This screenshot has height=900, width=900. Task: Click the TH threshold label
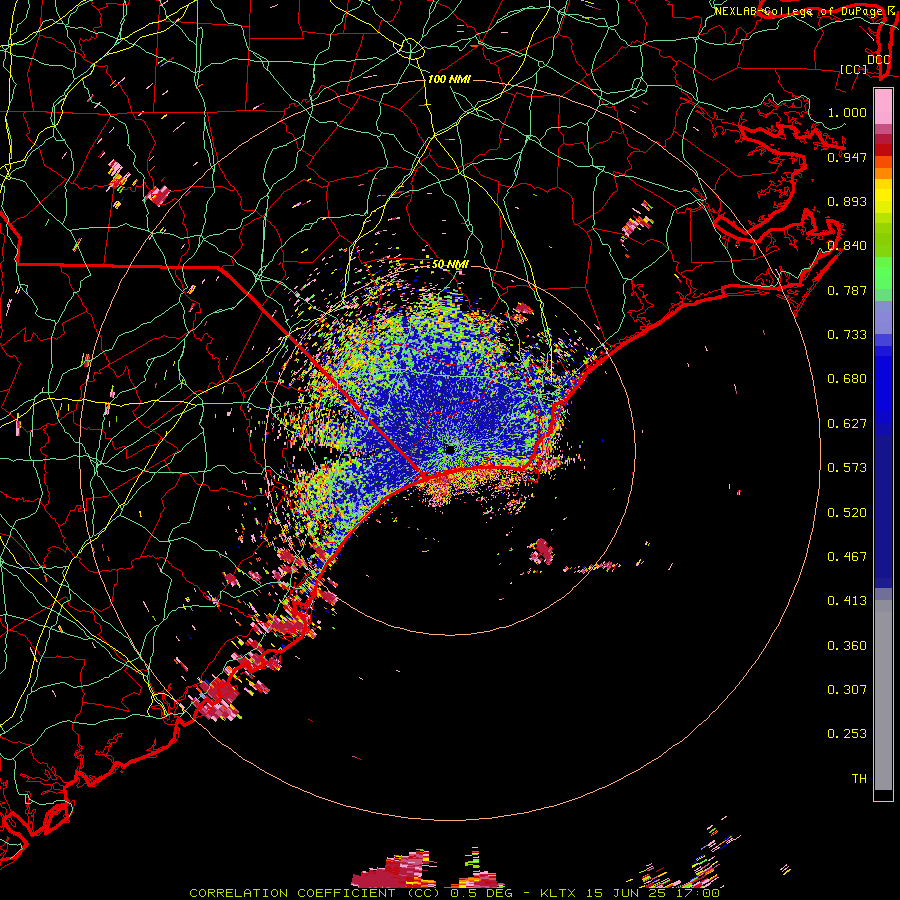[x=859, y=779]
